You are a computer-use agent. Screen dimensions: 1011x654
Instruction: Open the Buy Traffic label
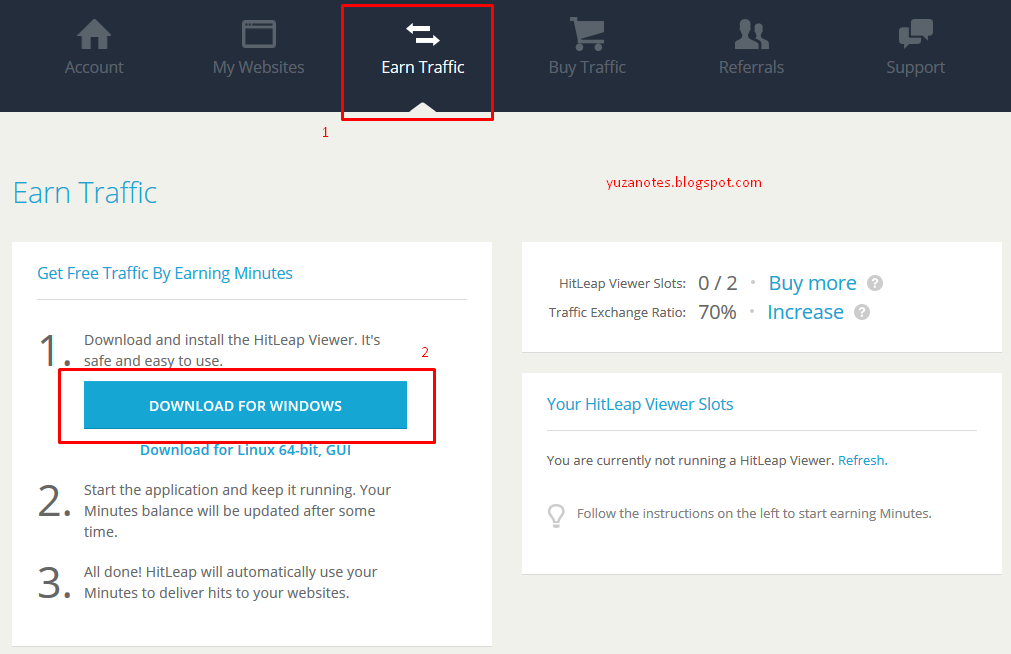click(x=587, y=68)
